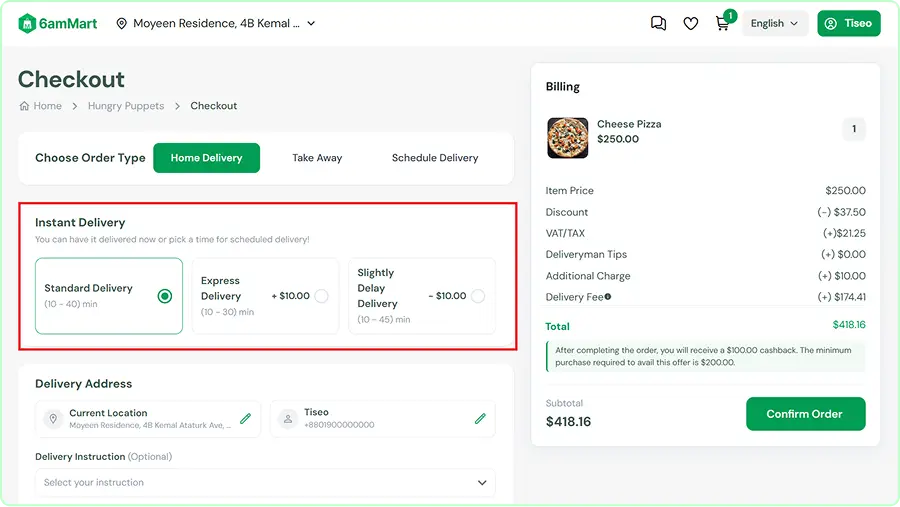Click the 6amMart logo
900x507 pixels.
pos(57,24)
